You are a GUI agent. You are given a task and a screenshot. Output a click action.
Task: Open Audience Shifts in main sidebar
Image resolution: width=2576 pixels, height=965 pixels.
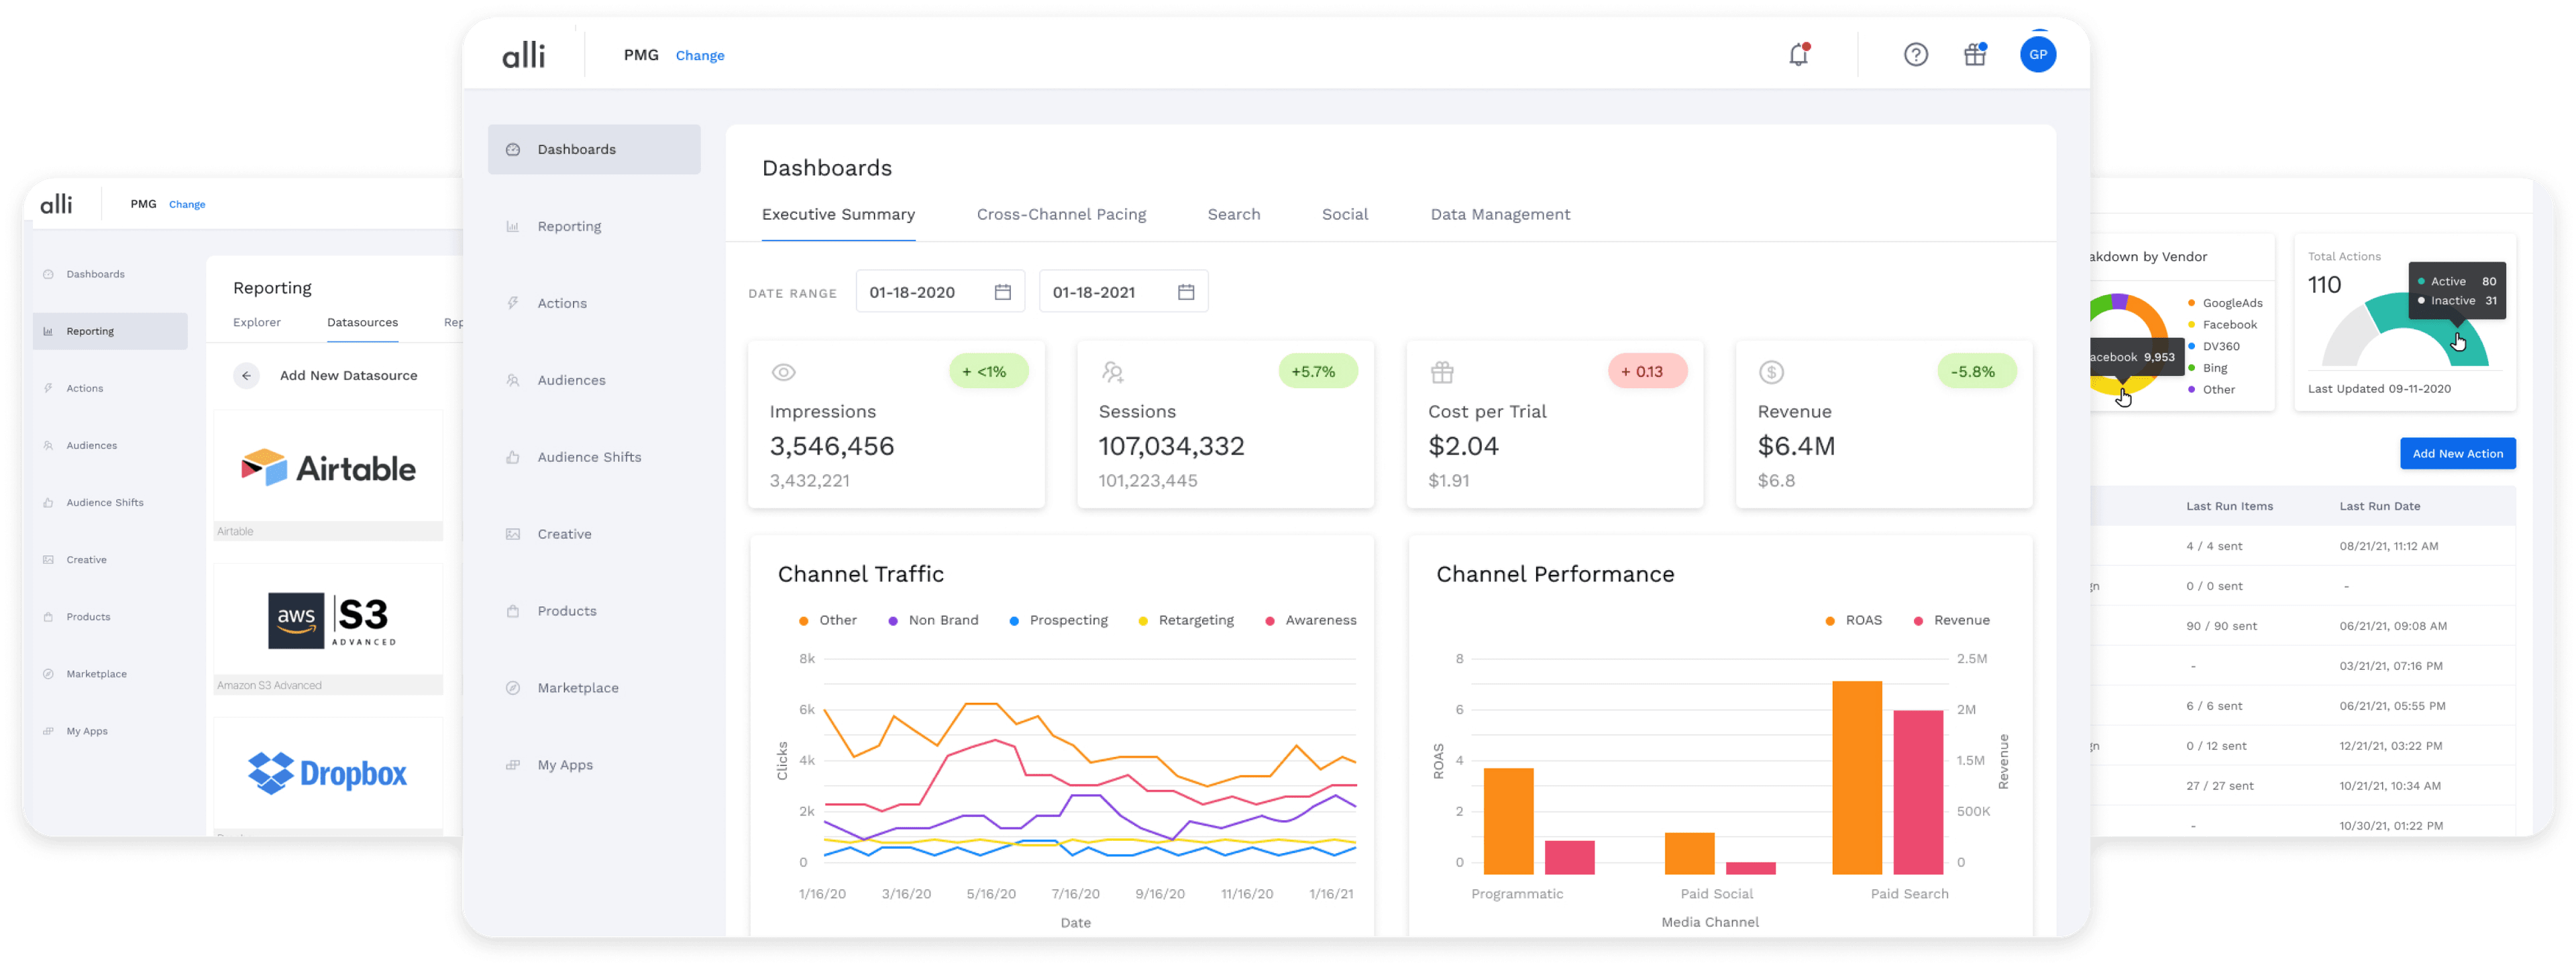pyautogui.click(x=589, y=457)
